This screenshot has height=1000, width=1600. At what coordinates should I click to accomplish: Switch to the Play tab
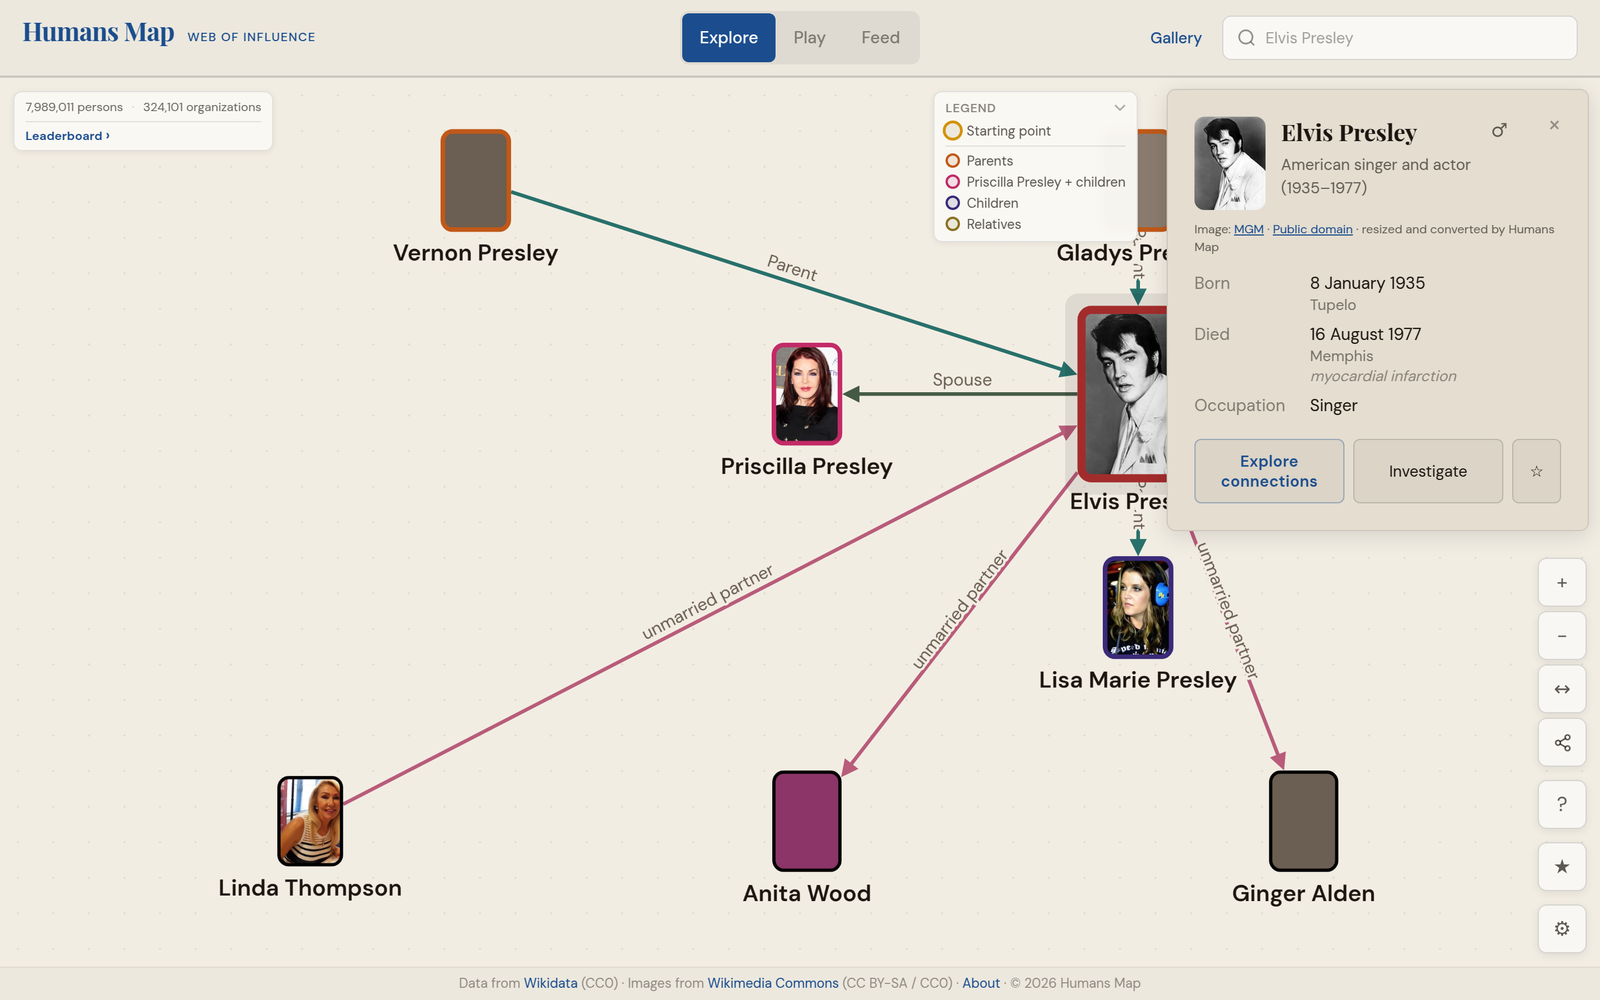coord(809,38)
